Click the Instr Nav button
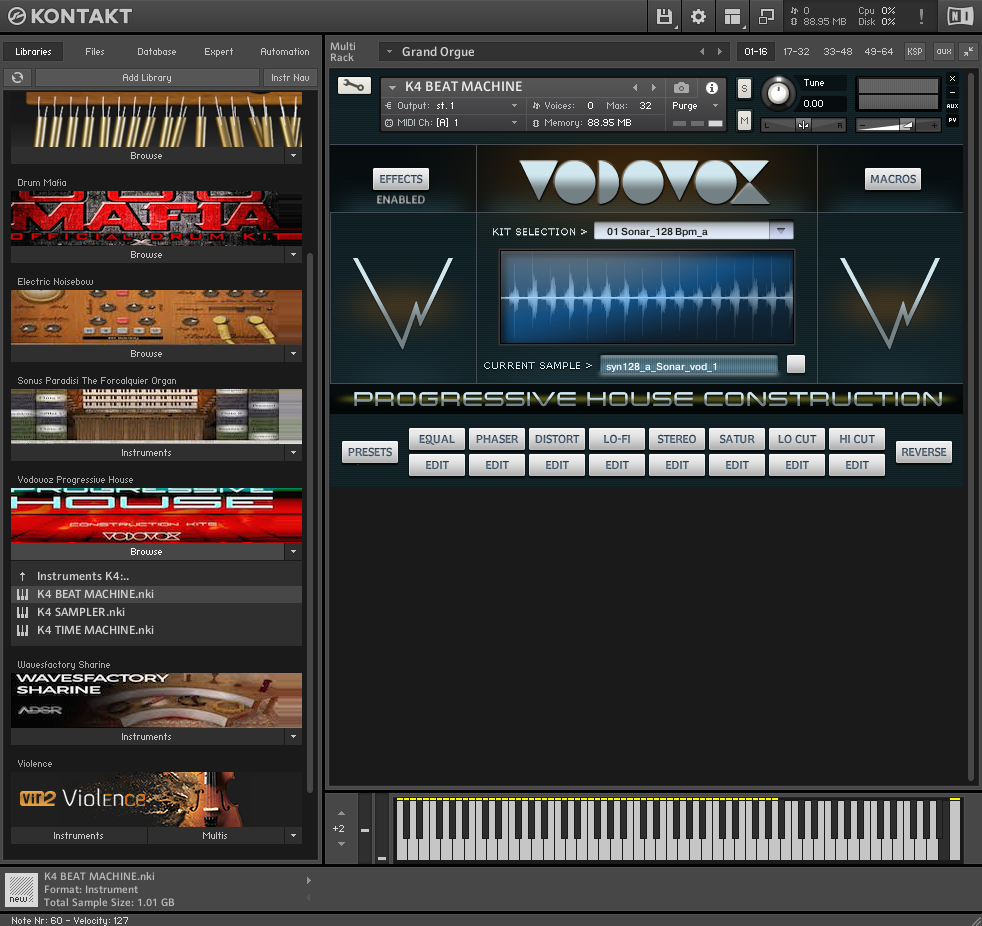Image resolution: width=982 pixels, height=926 pixels. (291, 78)
